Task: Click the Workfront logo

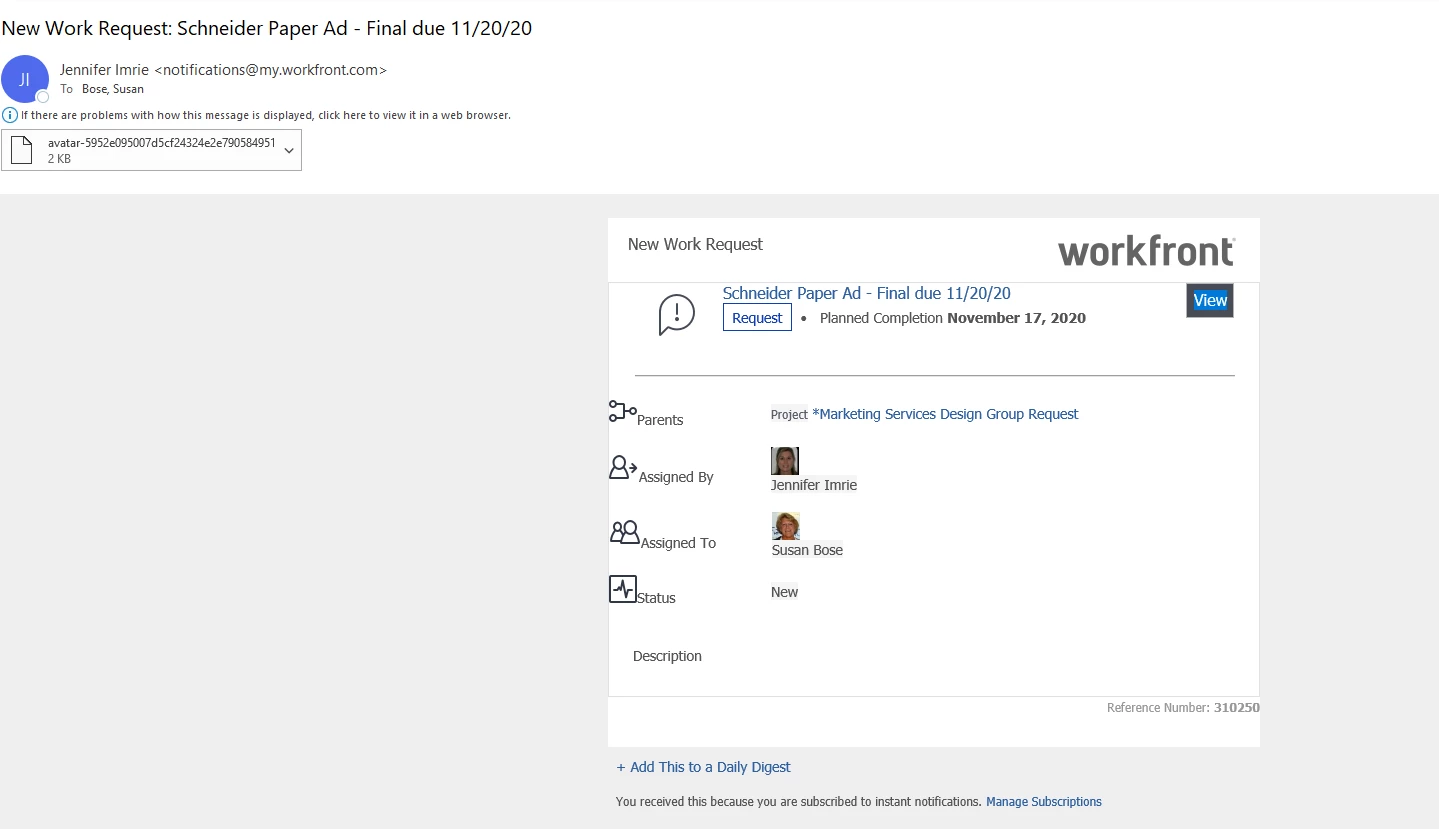Action: tap(1146, 251)
